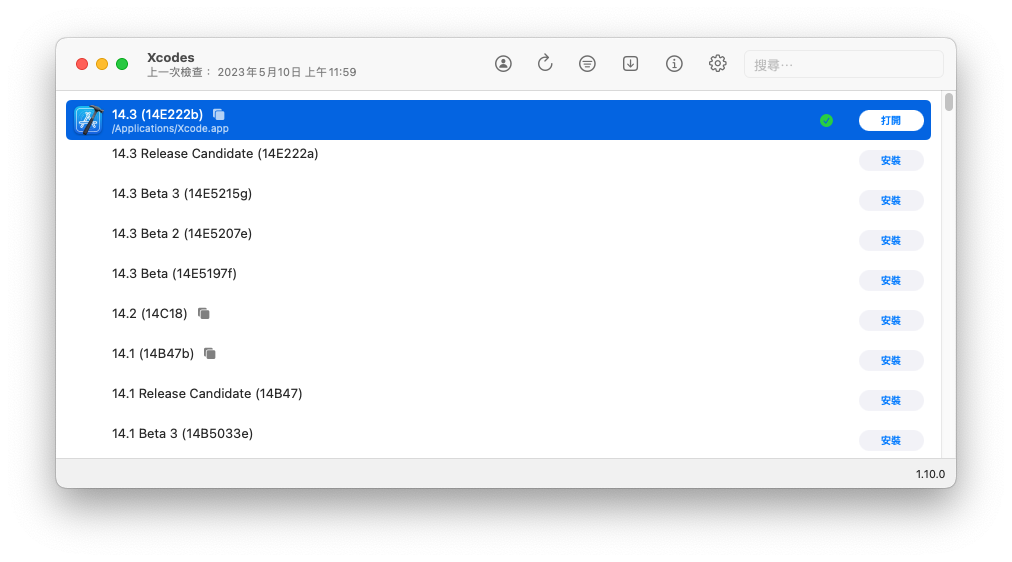Install Xcode 14.2 (14C18)
Screen dimensions: 1012x562
[x=891, y=321]
